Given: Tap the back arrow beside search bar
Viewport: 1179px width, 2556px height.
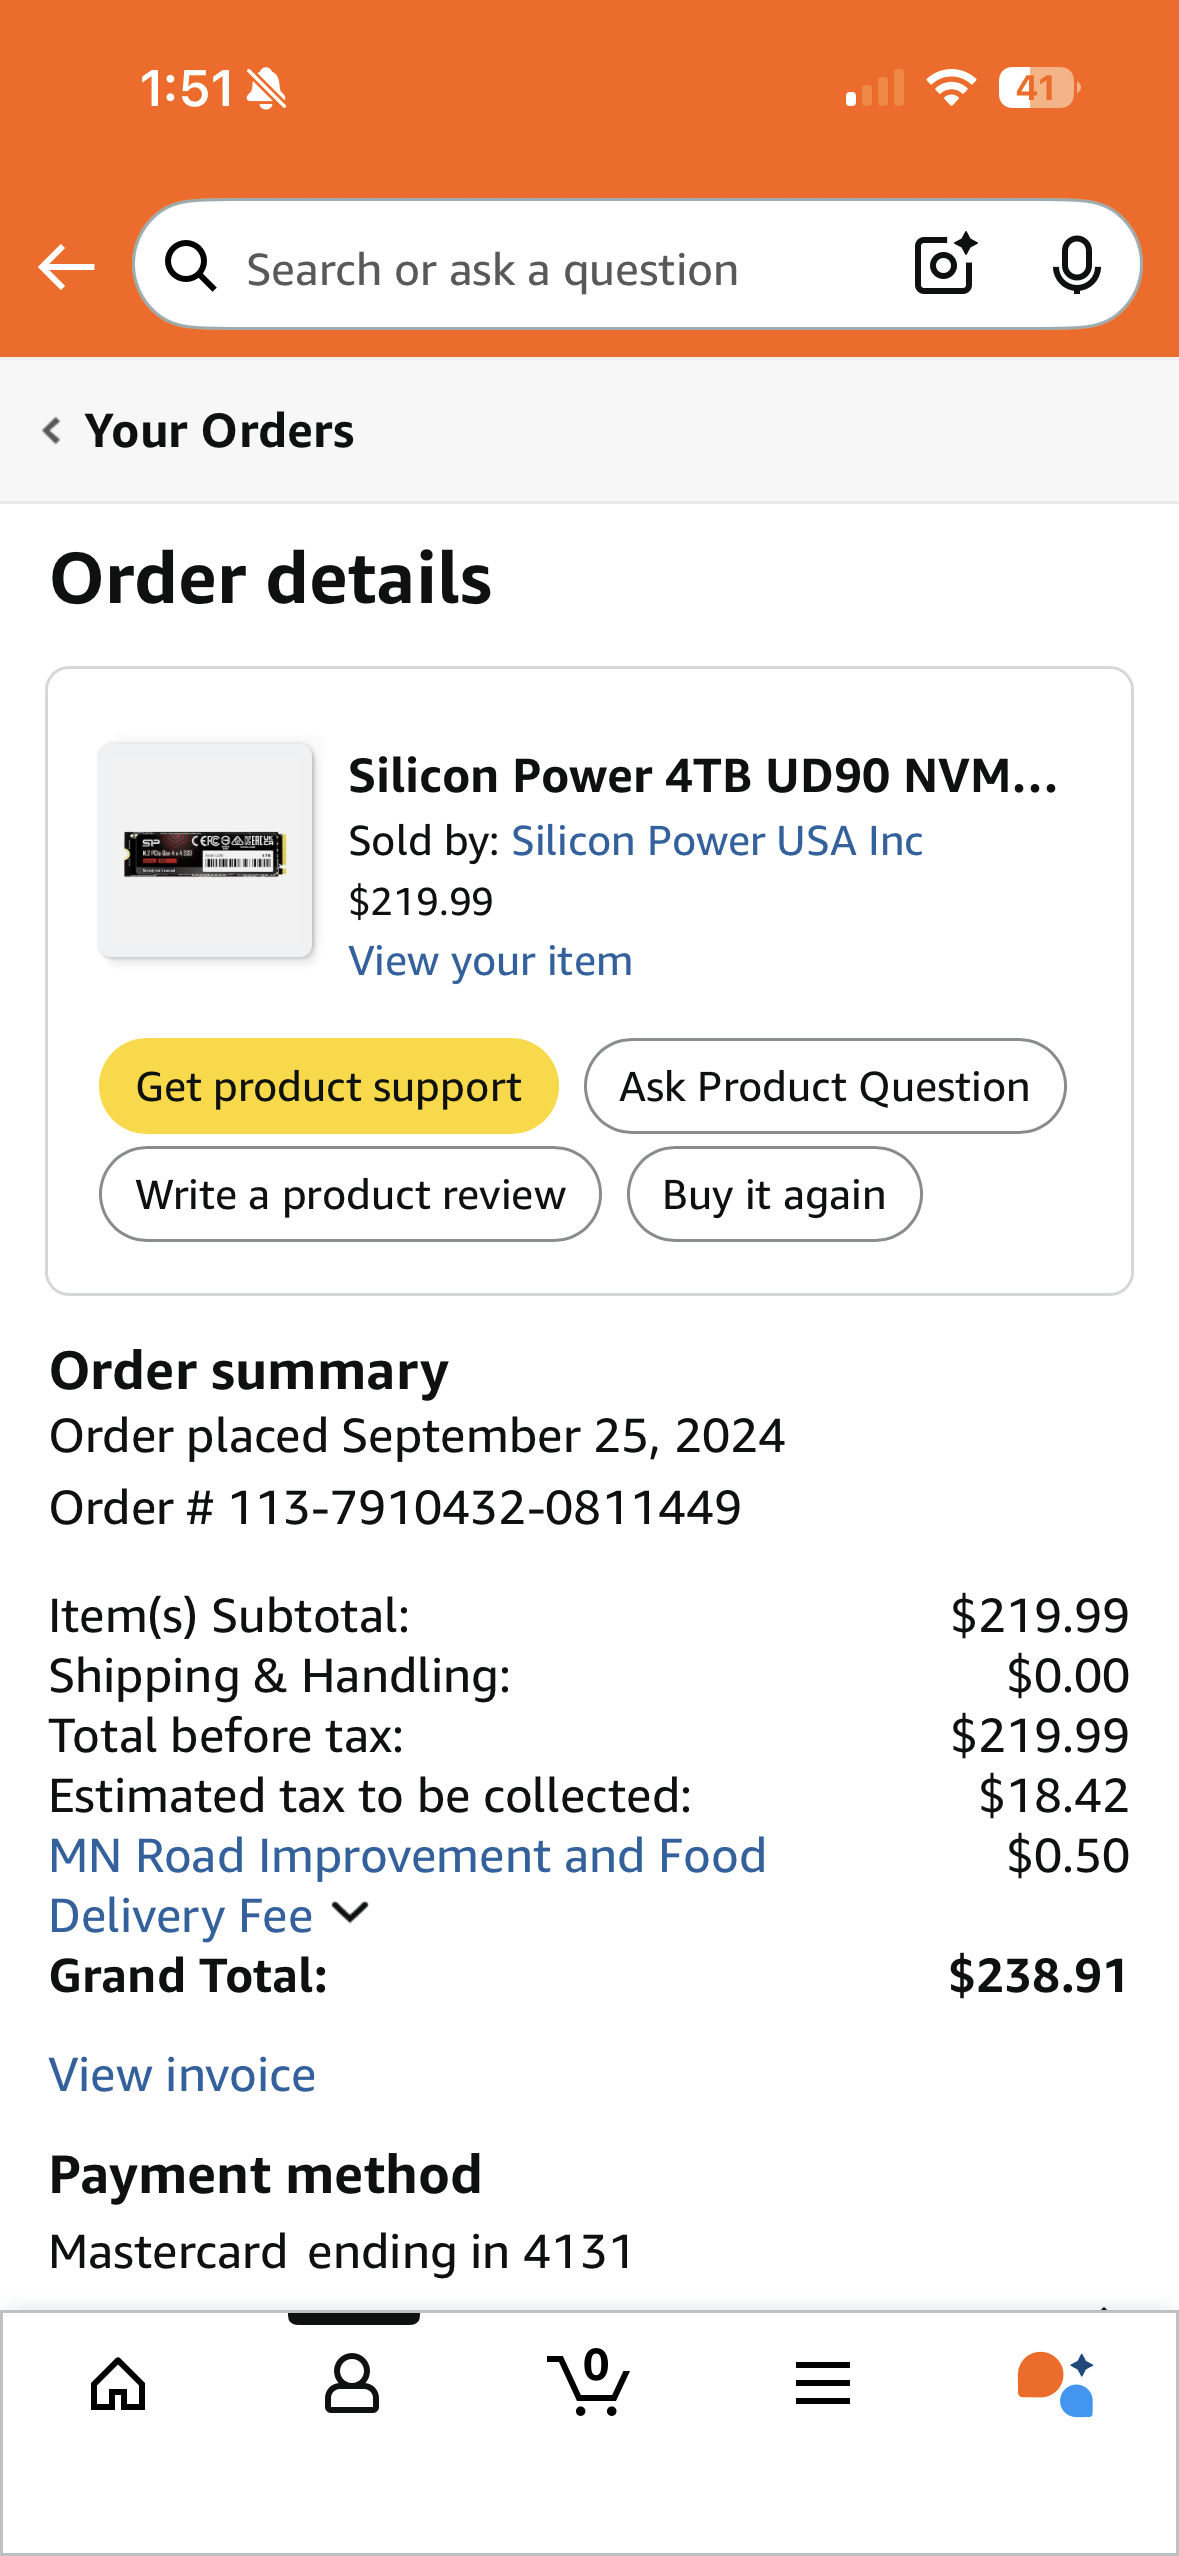Looking at the screenshot, I should pyautogui.click(x=66, y=267).
